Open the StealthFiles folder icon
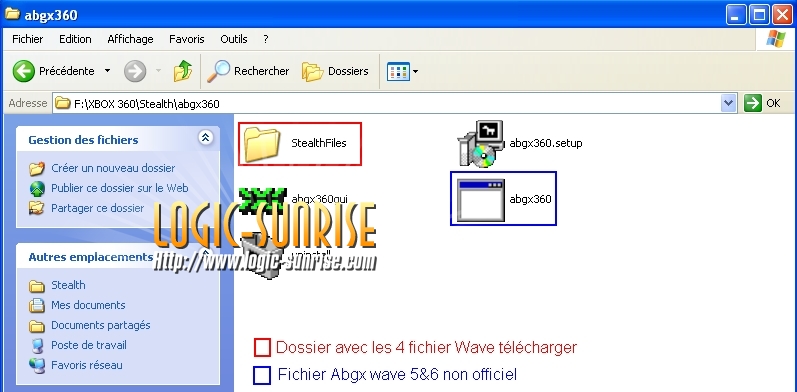The height and width of the screenshot is (392, 797). point(262,144)
